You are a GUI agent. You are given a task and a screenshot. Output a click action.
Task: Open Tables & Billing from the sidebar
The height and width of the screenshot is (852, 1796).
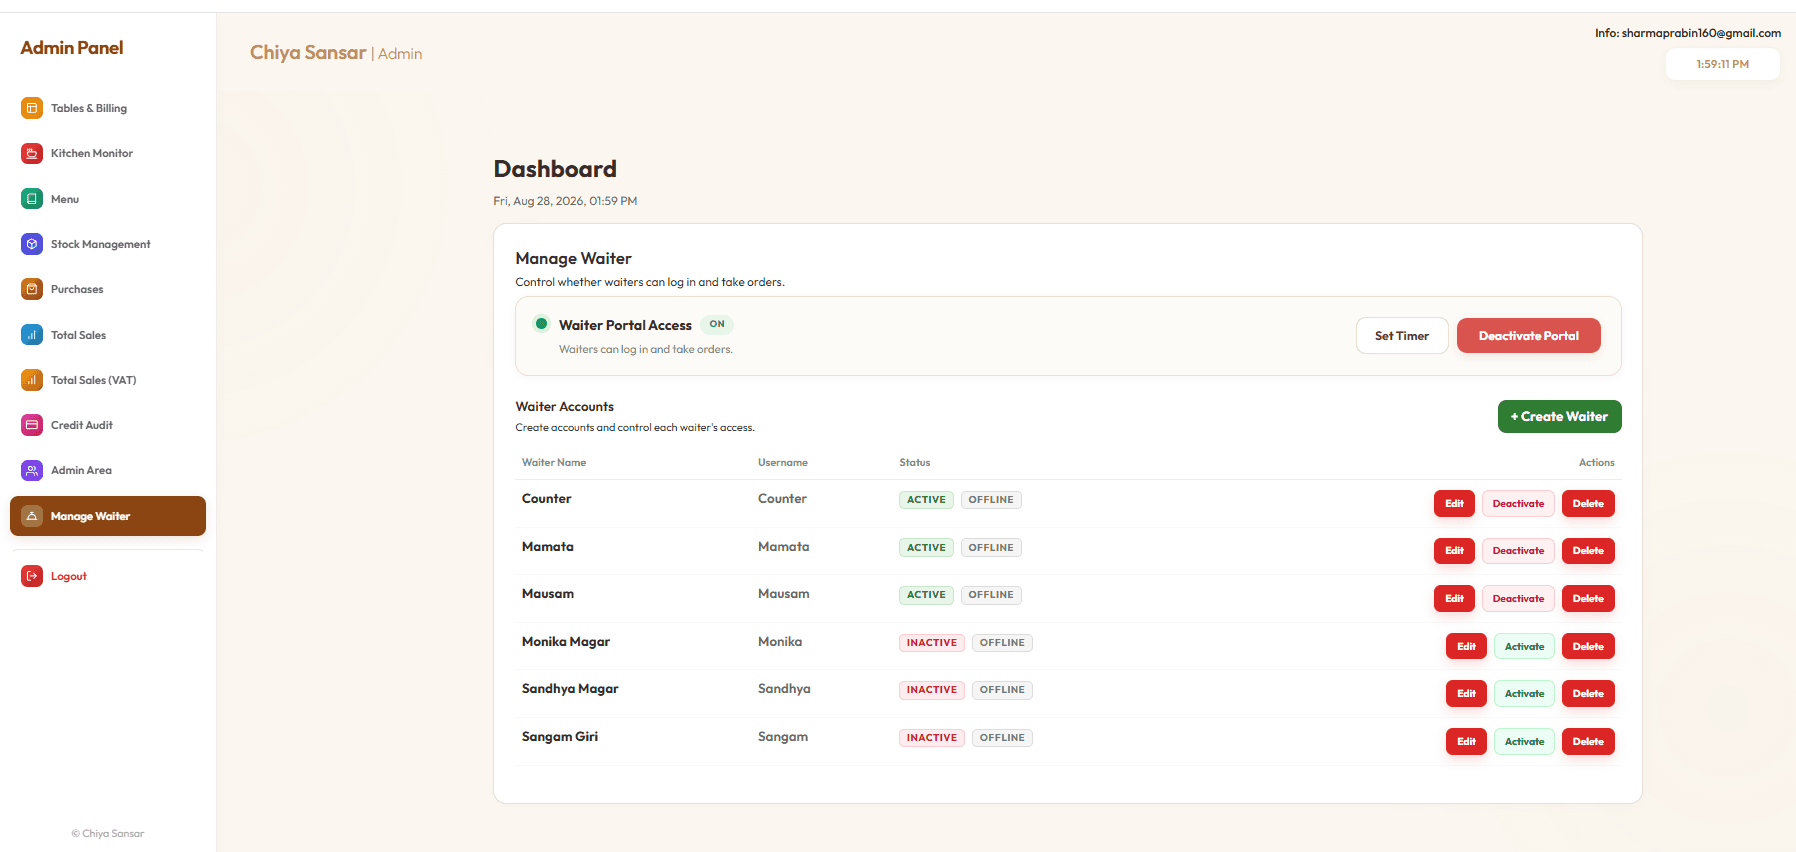point(108,108)
